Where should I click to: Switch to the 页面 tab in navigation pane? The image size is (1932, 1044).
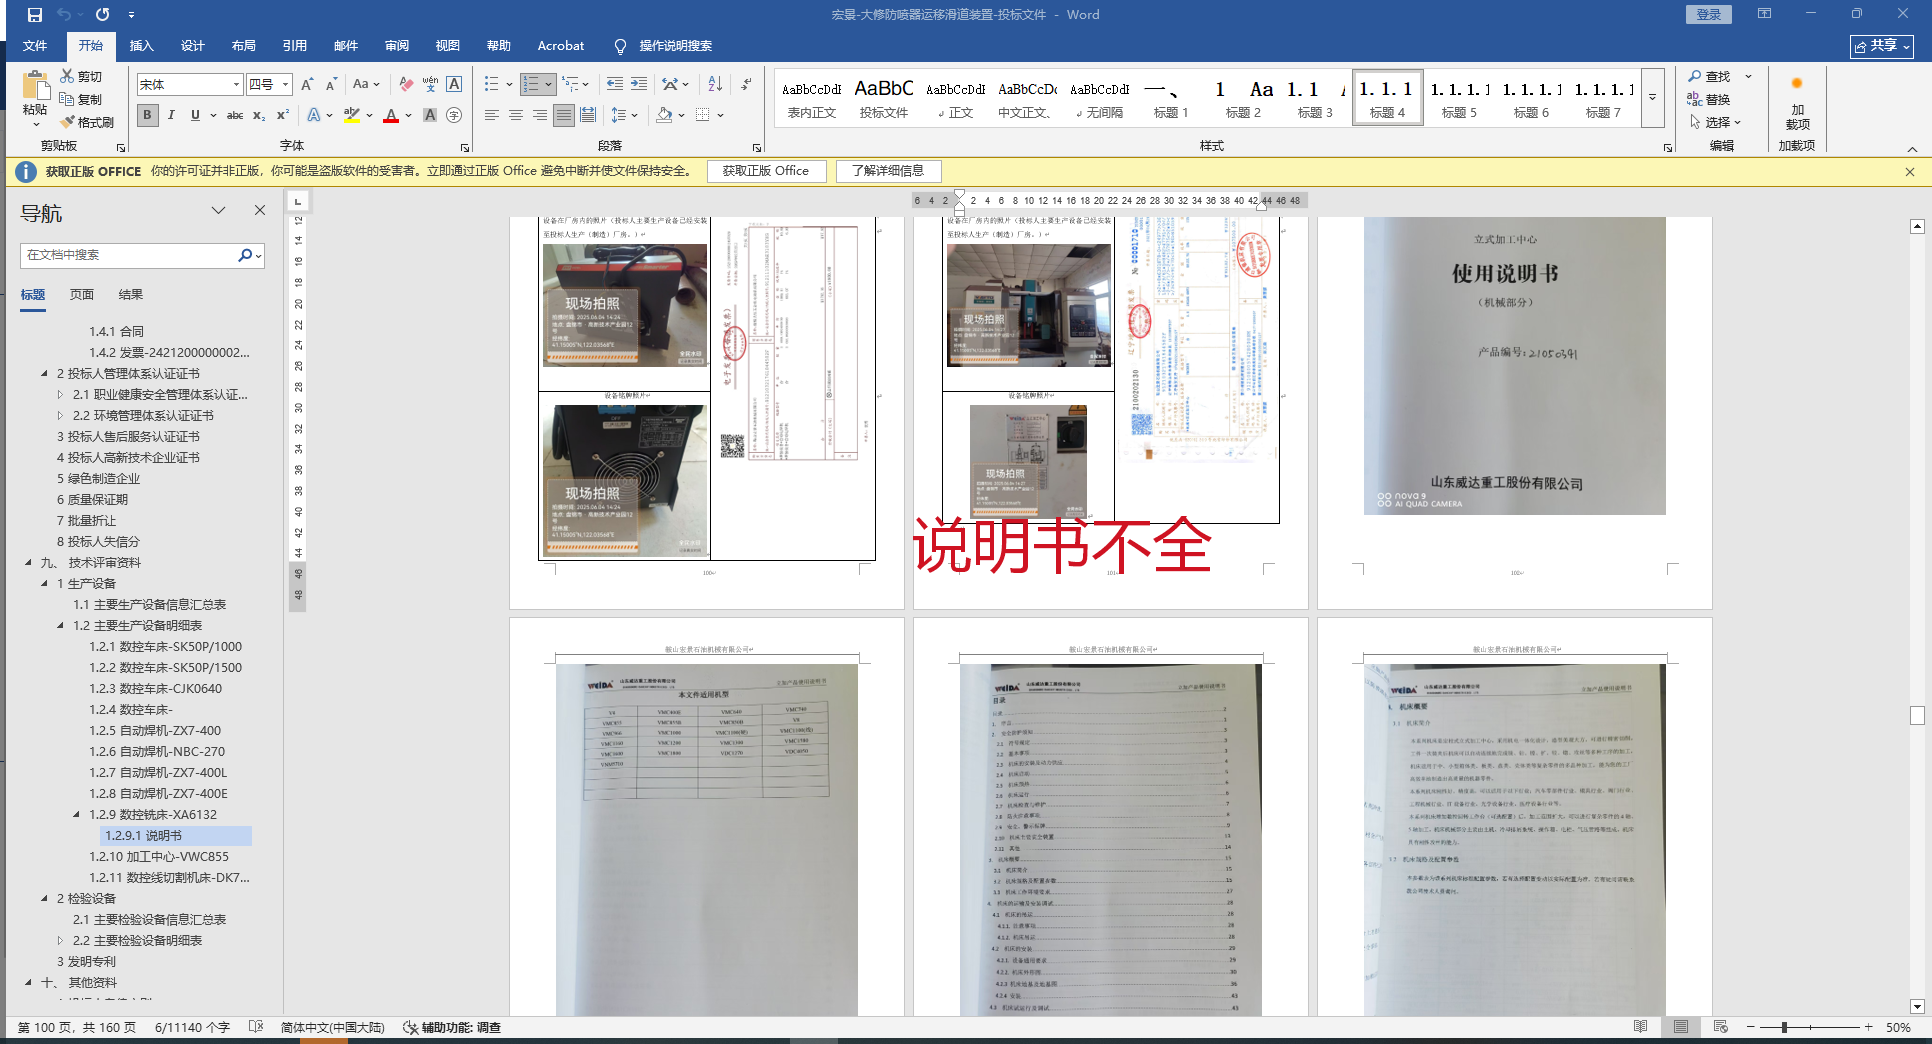pyautogui.click(x=82, y=295)
